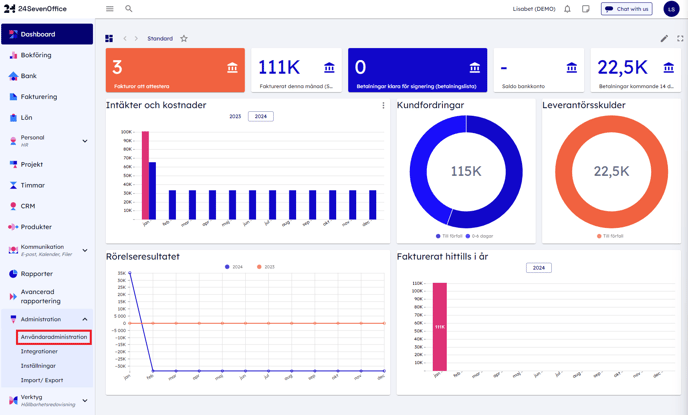Screen dimensions: 688x415
Task: Open the dashboard grid view icon
Action: (x=109, y=39)
